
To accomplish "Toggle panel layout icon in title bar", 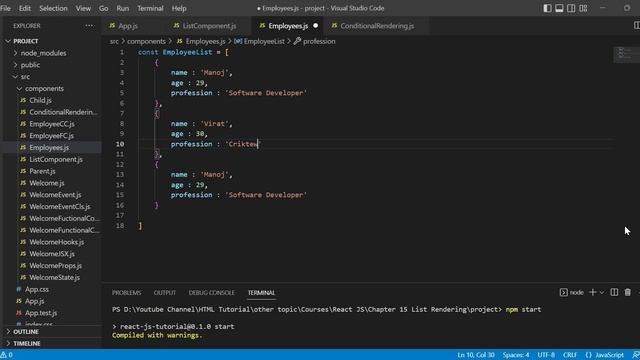I will 559,8.
